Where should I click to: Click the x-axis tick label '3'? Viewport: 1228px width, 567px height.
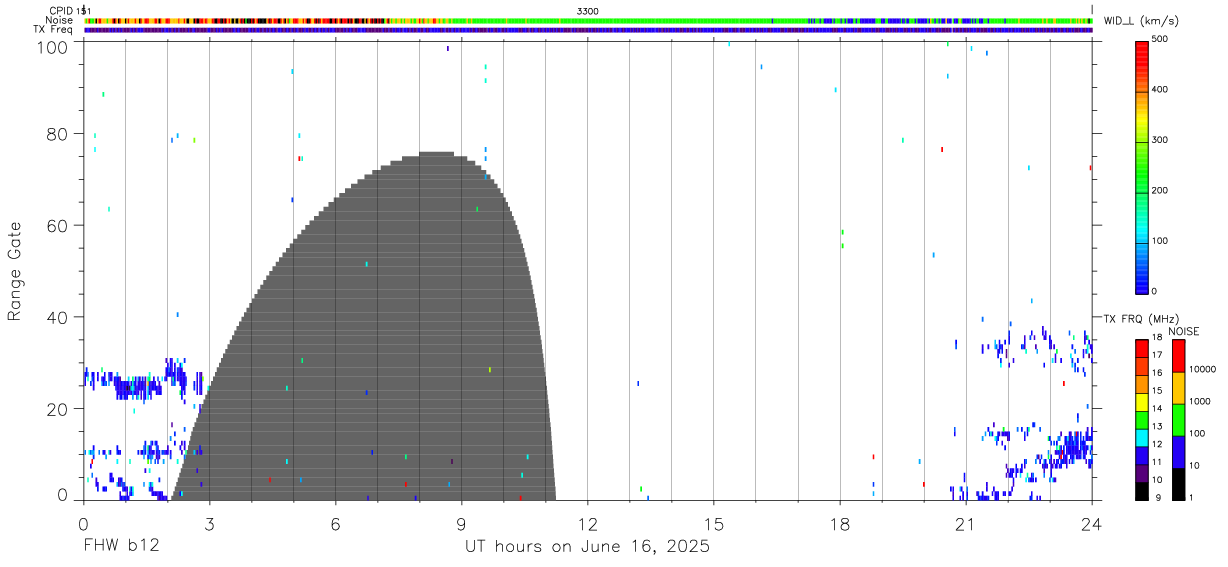click(209, 524)
